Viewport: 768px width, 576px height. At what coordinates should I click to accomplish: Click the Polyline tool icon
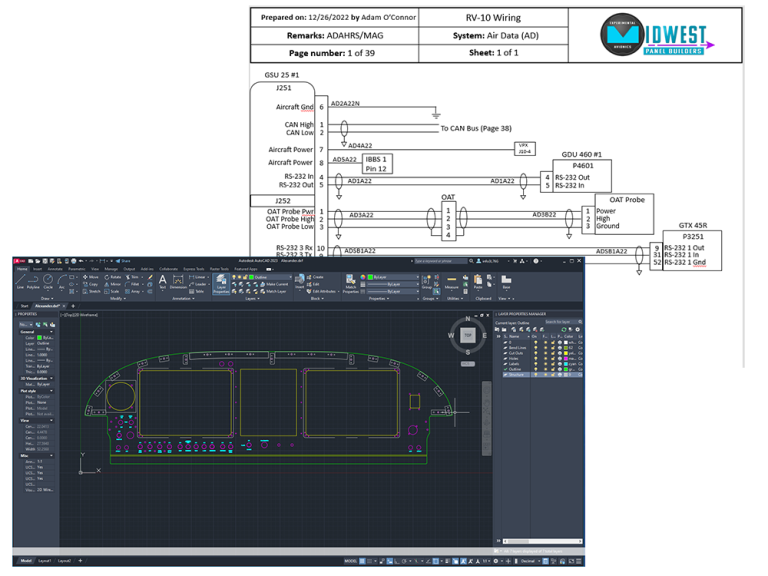pos(34,281)
